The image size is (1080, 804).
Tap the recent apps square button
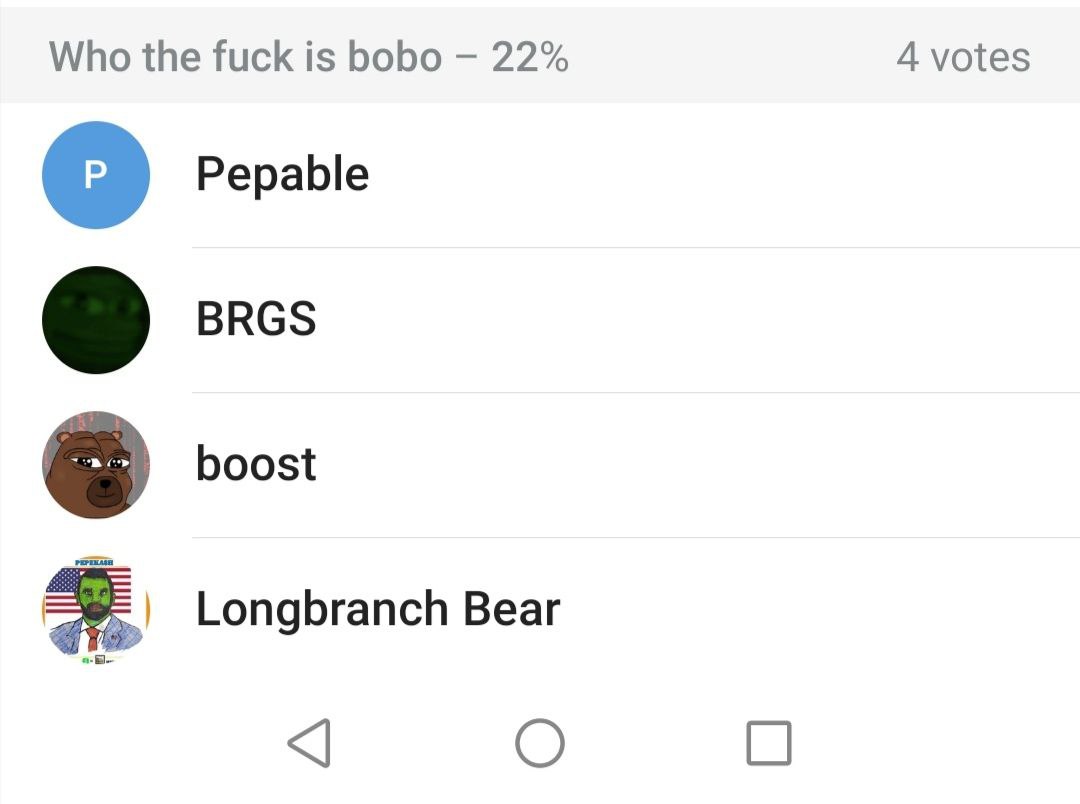tap(769, 743)
